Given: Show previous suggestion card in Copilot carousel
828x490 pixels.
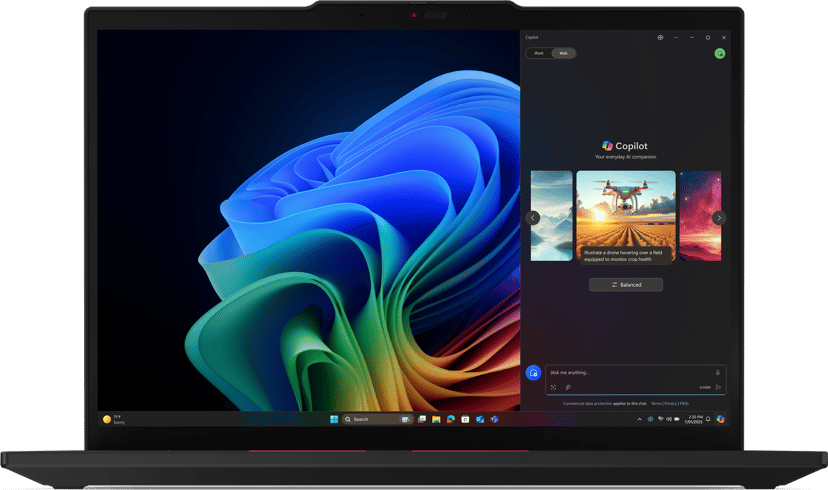Looking at the screenshot, I should pos(533,218).
